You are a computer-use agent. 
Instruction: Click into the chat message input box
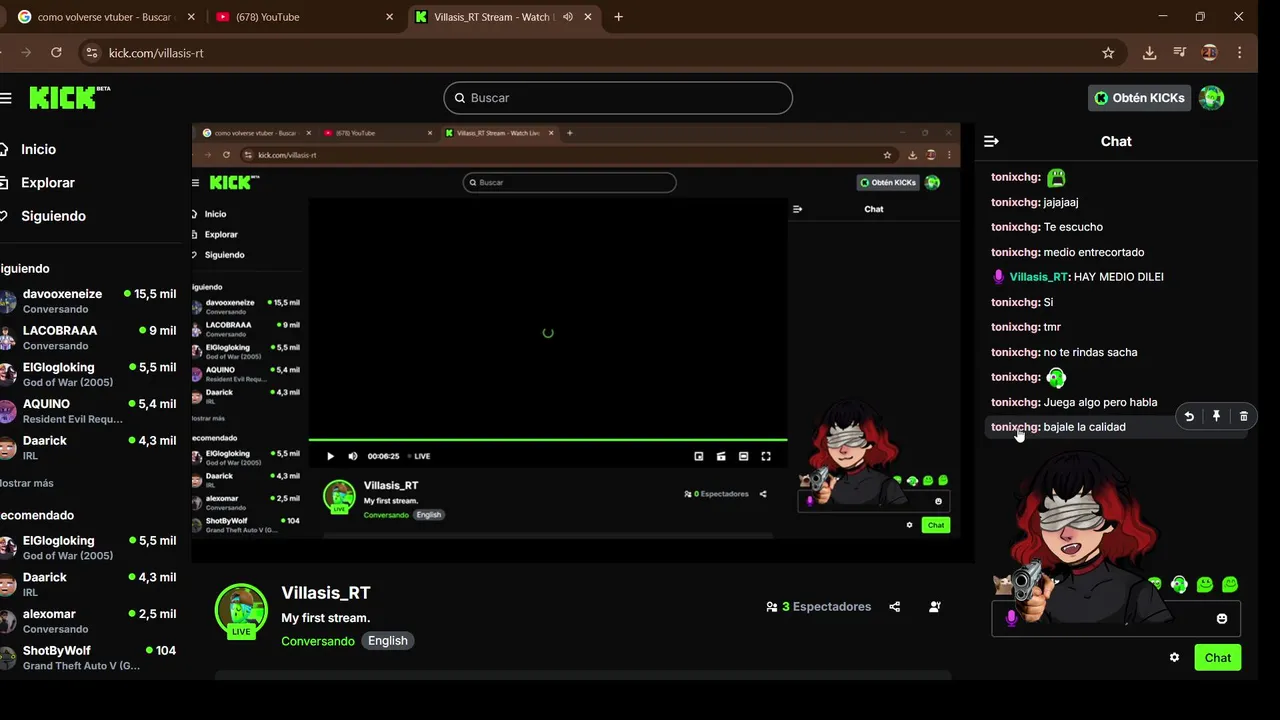[x=1115, y=619]
